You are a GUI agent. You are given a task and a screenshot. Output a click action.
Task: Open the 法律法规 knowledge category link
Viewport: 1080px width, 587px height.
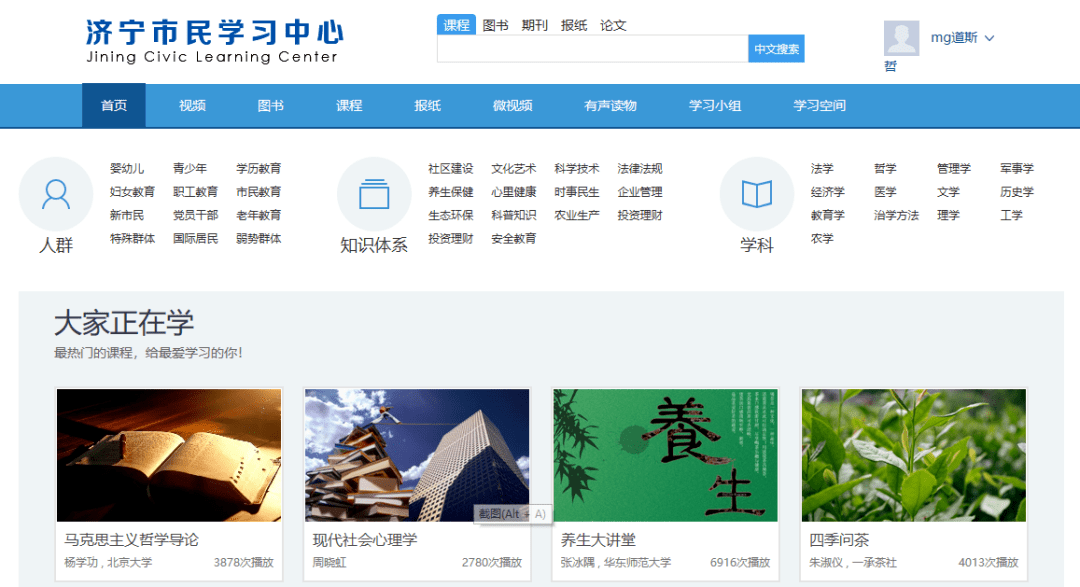coord(640,169)
